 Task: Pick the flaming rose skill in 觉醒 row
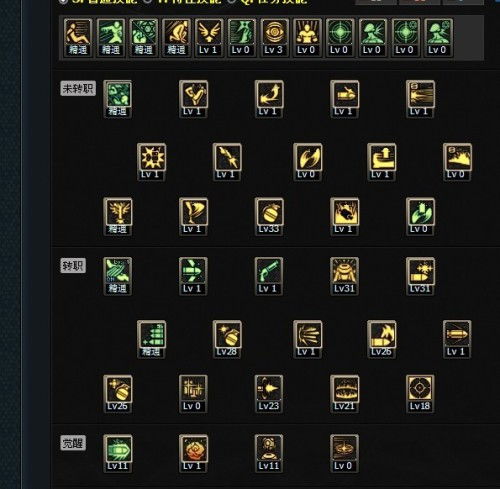pyautogui.click(x=193, y=453)
